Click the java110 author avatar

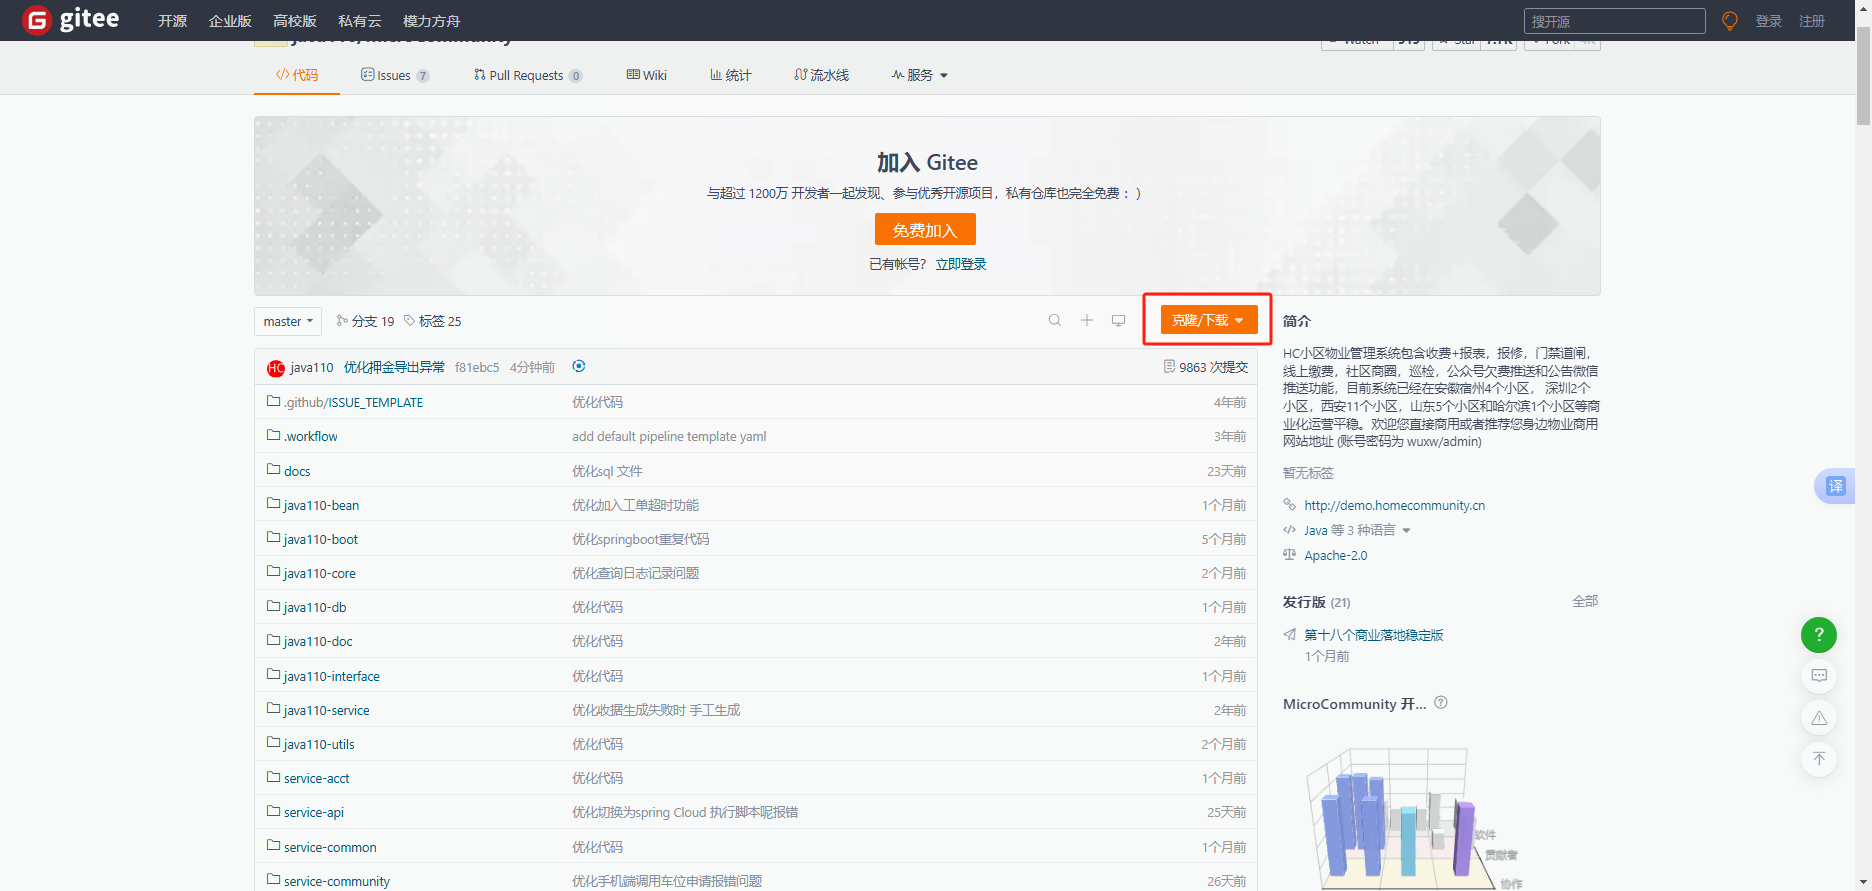(x=276, y=368)
